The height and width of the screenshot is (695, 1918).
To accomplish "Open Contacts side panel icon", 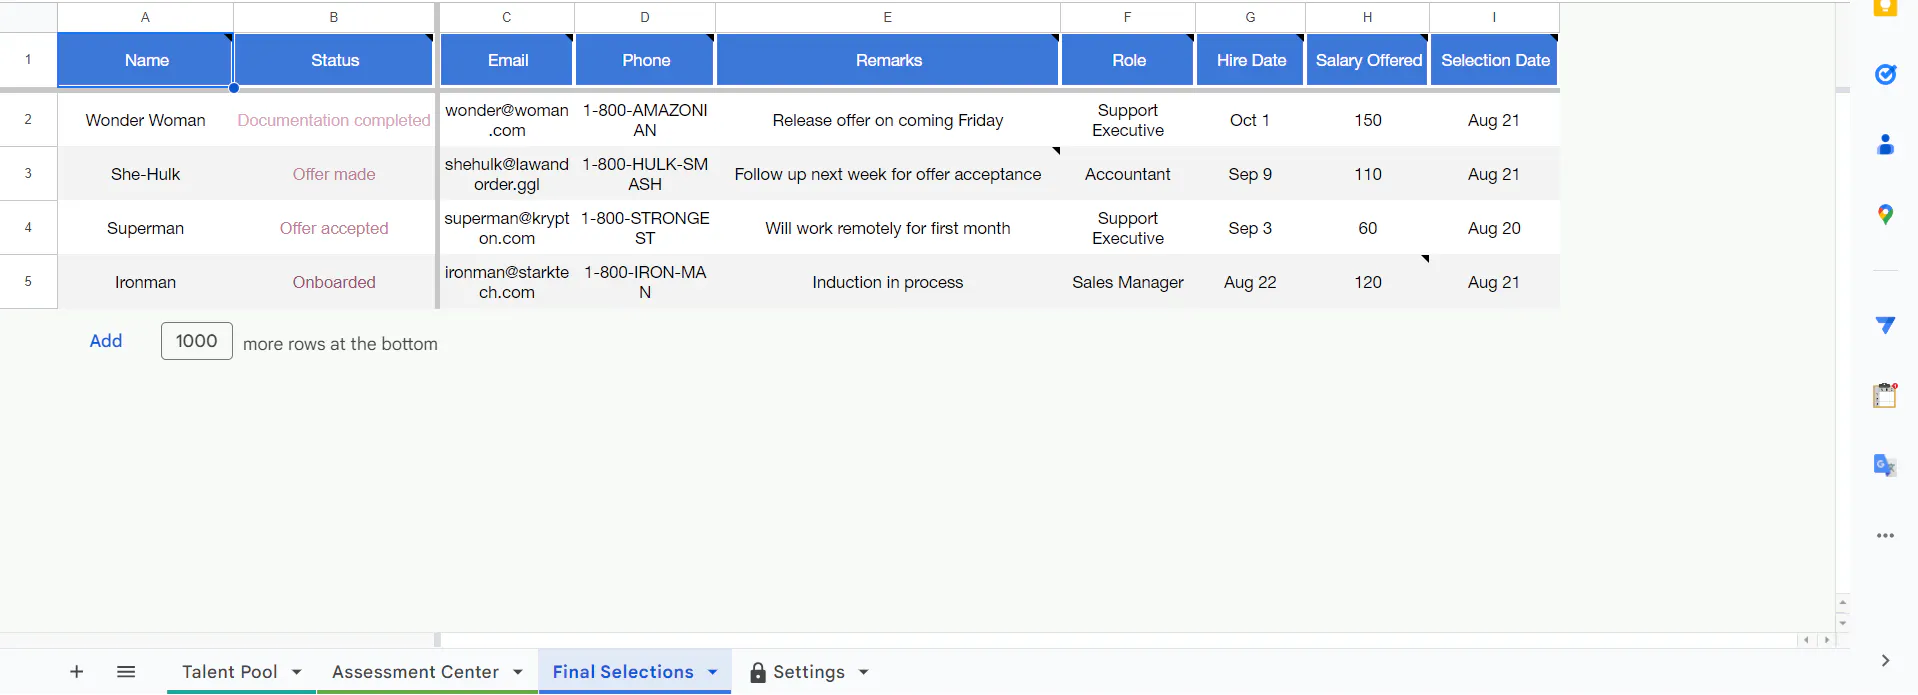I will [1885, 145].
